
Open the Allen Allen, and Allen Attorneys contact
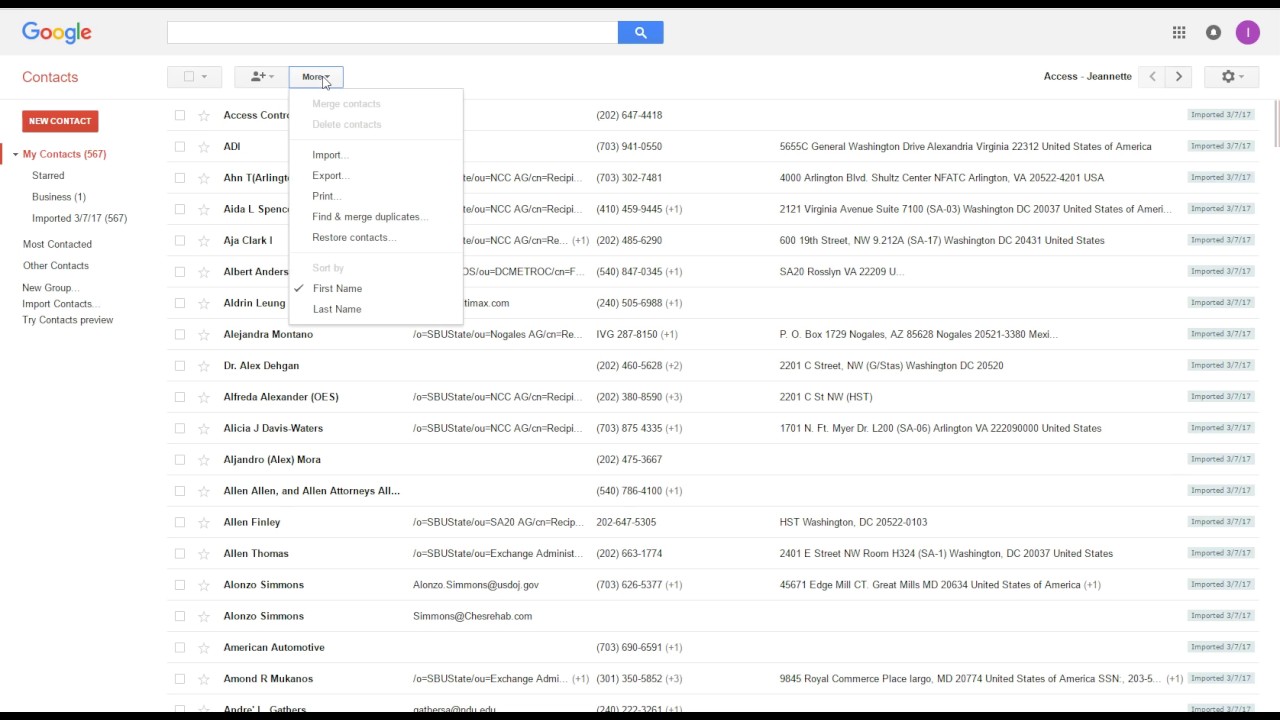point(312,491)
